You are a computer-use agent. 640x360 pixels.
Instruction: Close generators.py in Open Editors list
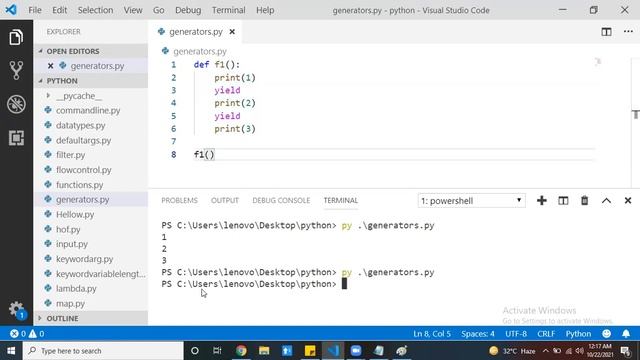(51, 66)
